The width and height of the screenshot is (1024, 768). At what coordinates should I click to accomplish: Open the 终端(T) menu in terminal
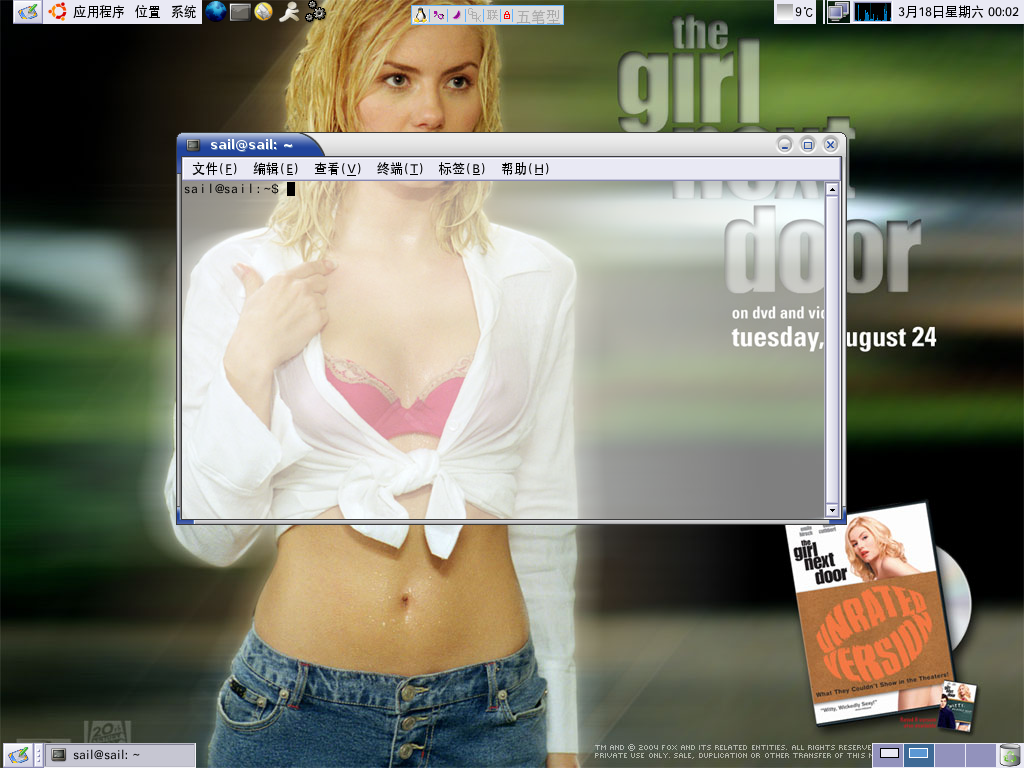pyautogui.click(x=400, y=169)
